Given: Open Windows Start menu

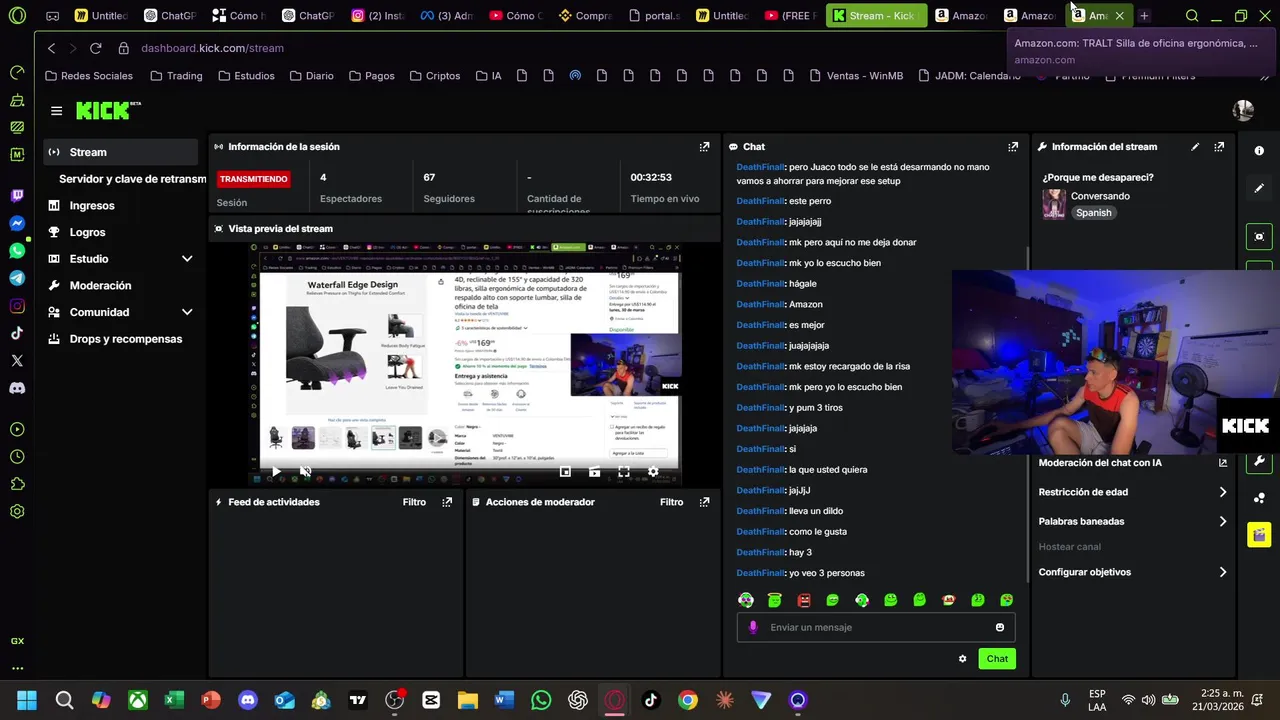Looking at the screenshot, I should (x=27, y=700).
